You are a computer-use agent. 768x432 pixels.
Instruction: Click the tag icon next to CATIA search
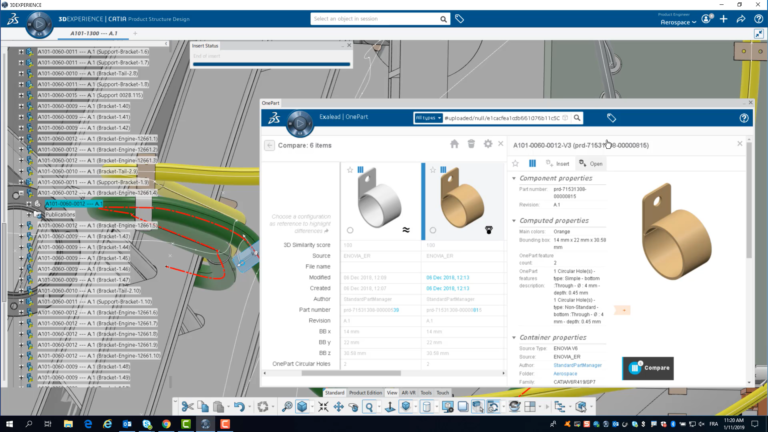pyautogui.click(x=459, y=19)
